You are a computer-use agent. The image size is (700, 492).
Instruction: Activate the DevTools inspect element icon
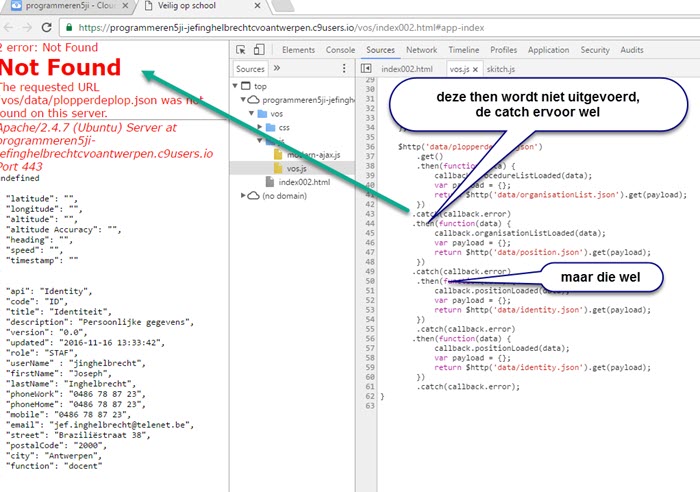(241, 50)
